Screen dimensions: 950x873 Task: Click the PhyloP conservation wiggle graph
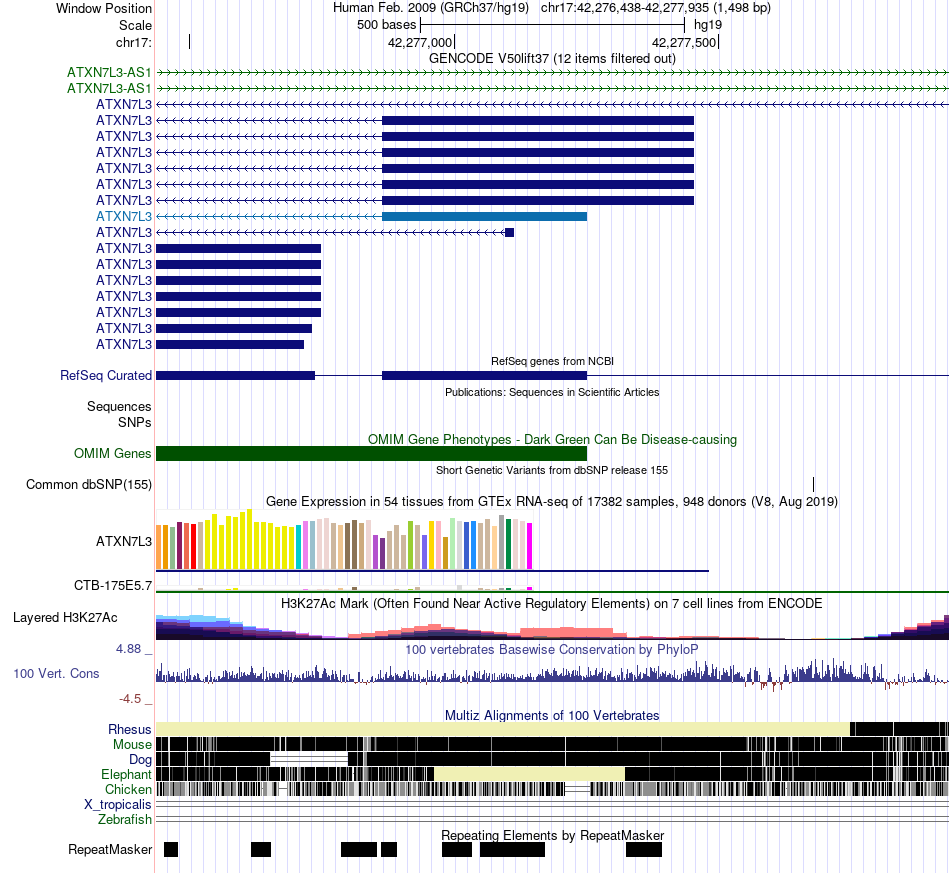(x=552, y=674)
